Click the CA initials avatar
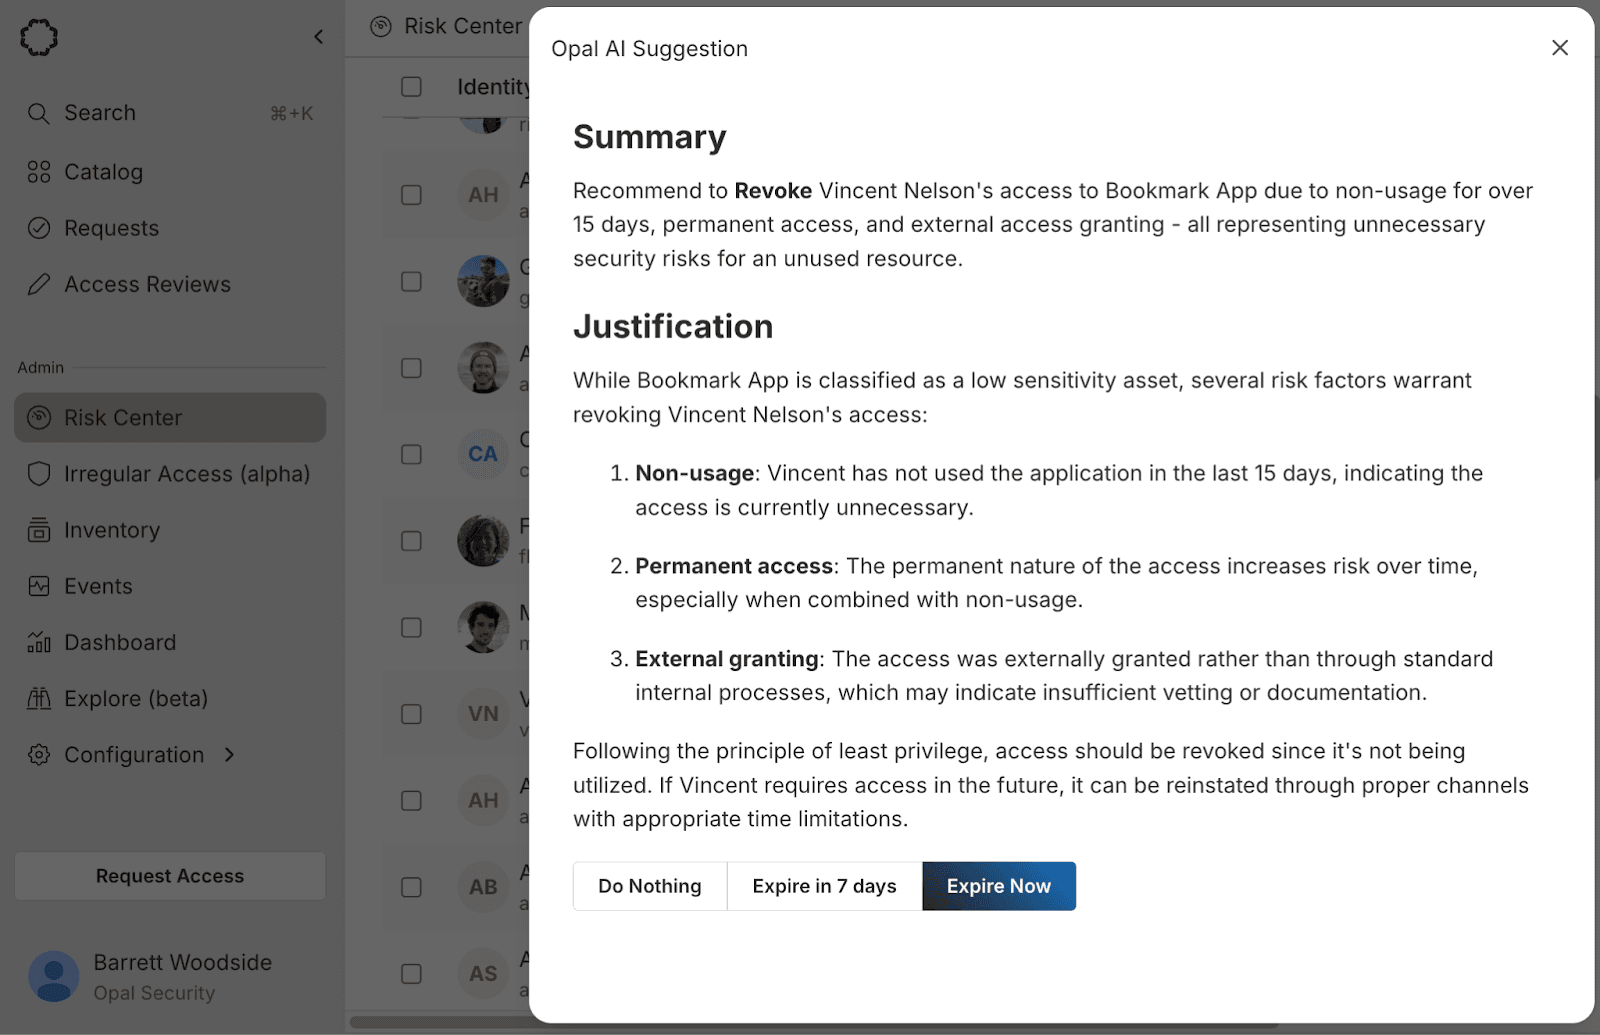Viewport: 1600px width, 1035px height. [483, 454]
